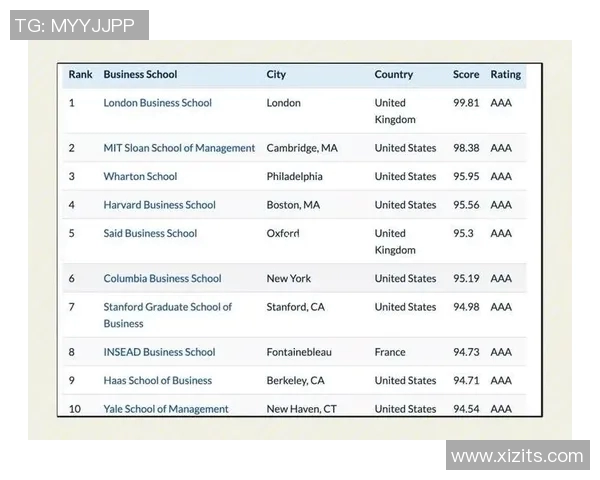Image resolution: width=600 pixels, height=480 pixels.
Task: Select the 99.81 score cell
Action: 466,102
